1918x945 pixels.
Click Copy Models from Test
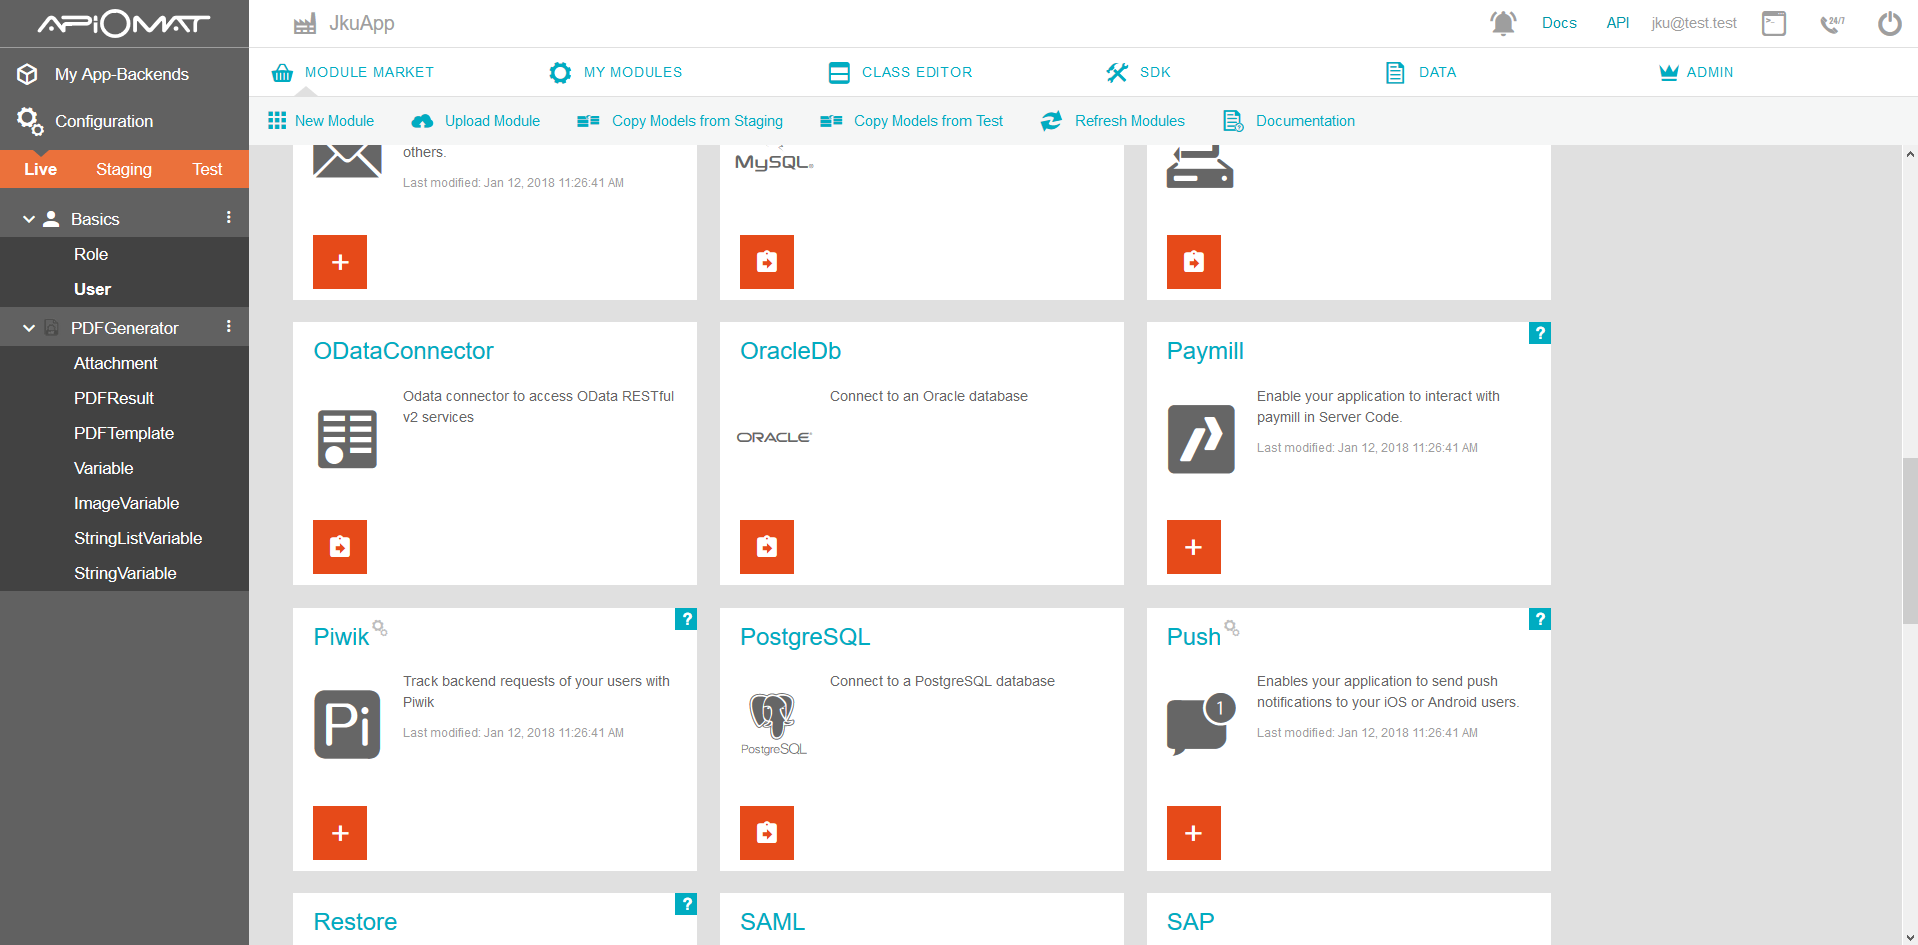pos(911,121)
